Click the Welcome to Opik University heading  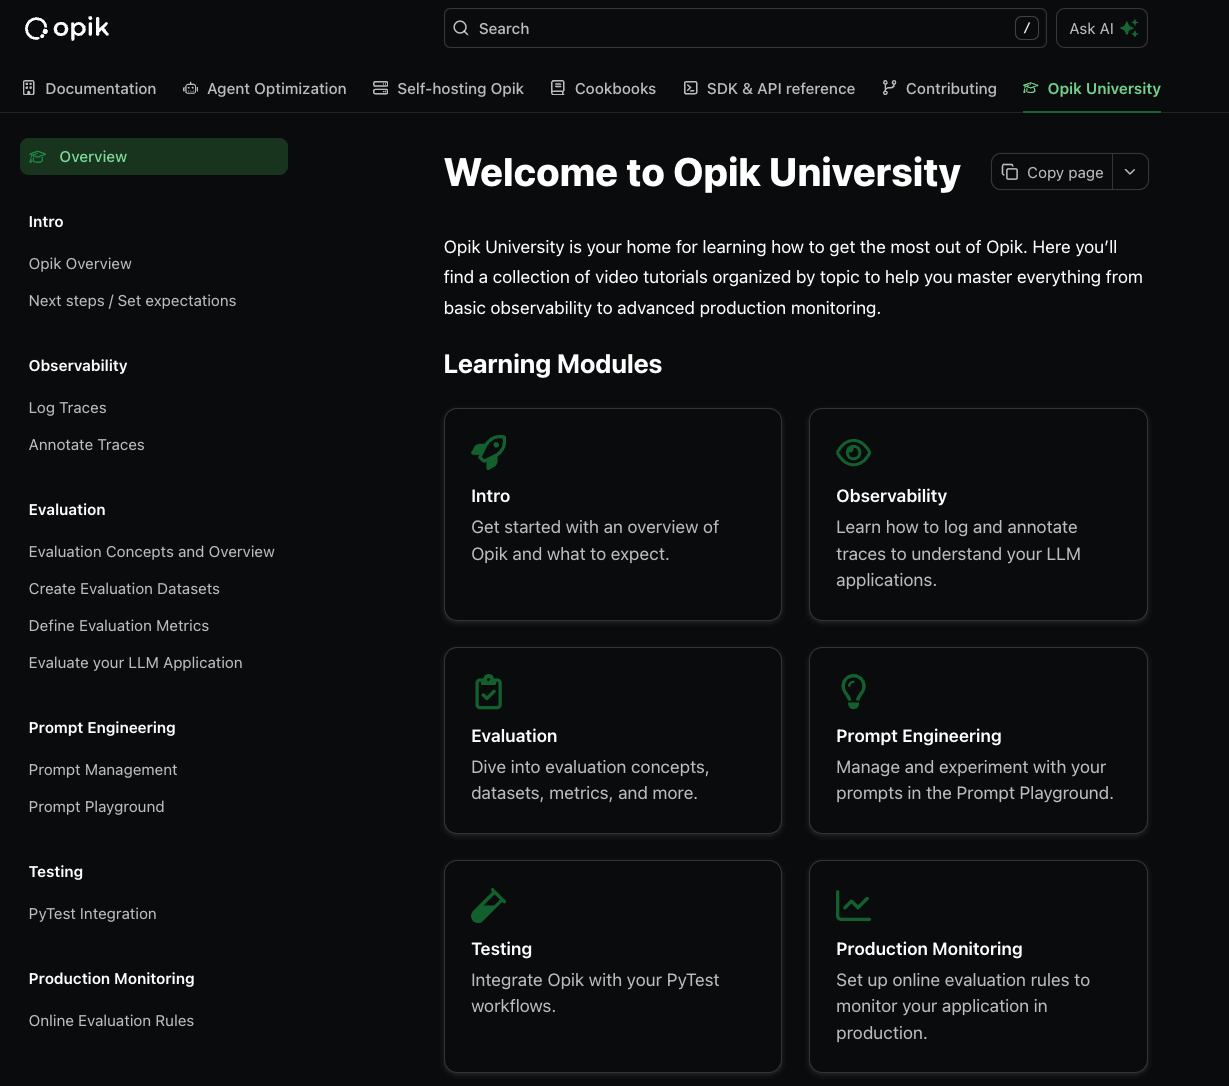click(x=702, y=172)
